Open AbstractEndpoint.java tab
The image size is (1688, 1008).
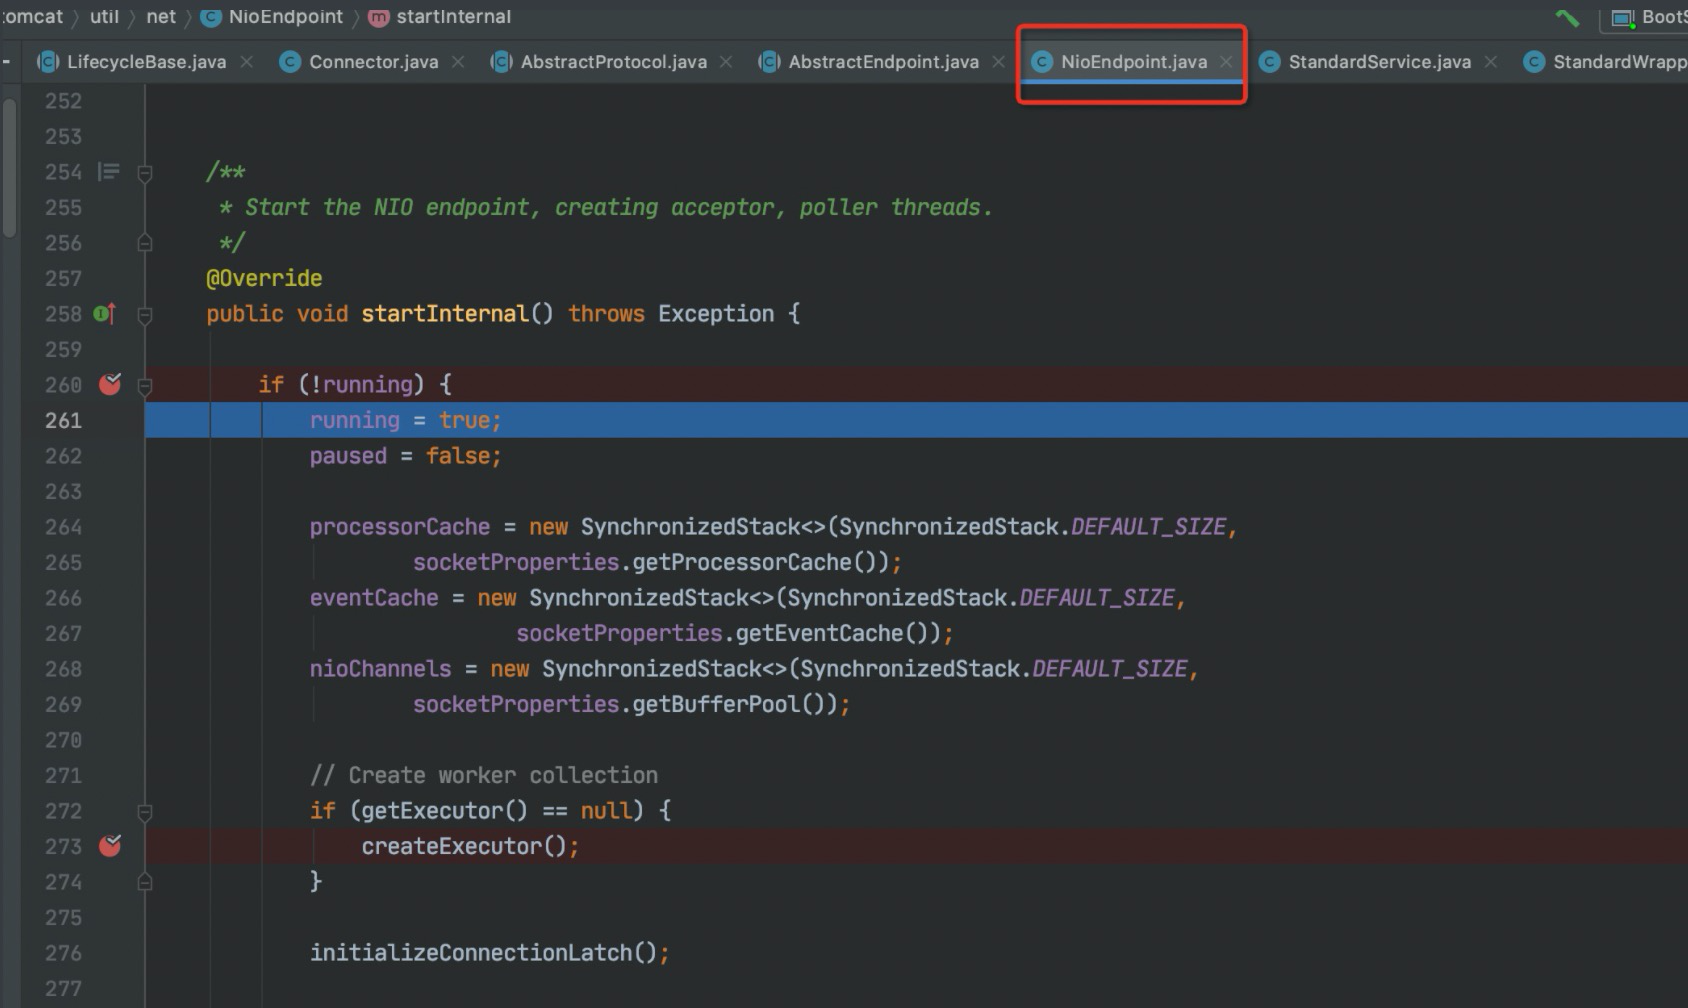click(x=883, y=62)
